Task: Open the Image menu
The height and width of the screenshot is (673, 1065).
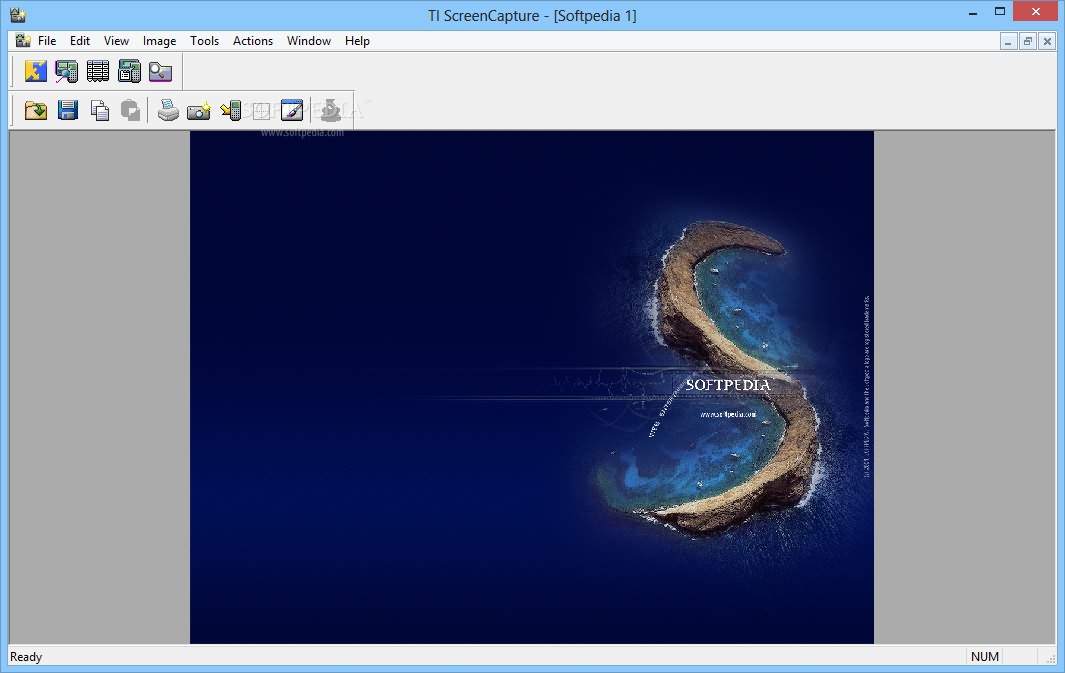Action: click(x=160, y=41)
